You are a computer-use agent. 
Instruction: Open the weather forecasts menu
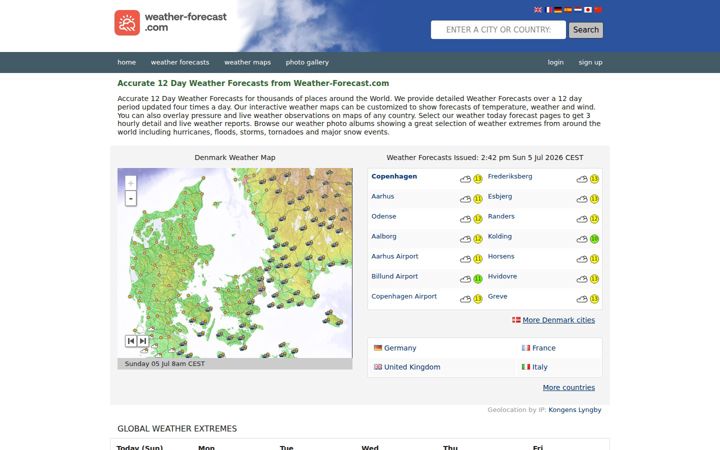(180, 62)
